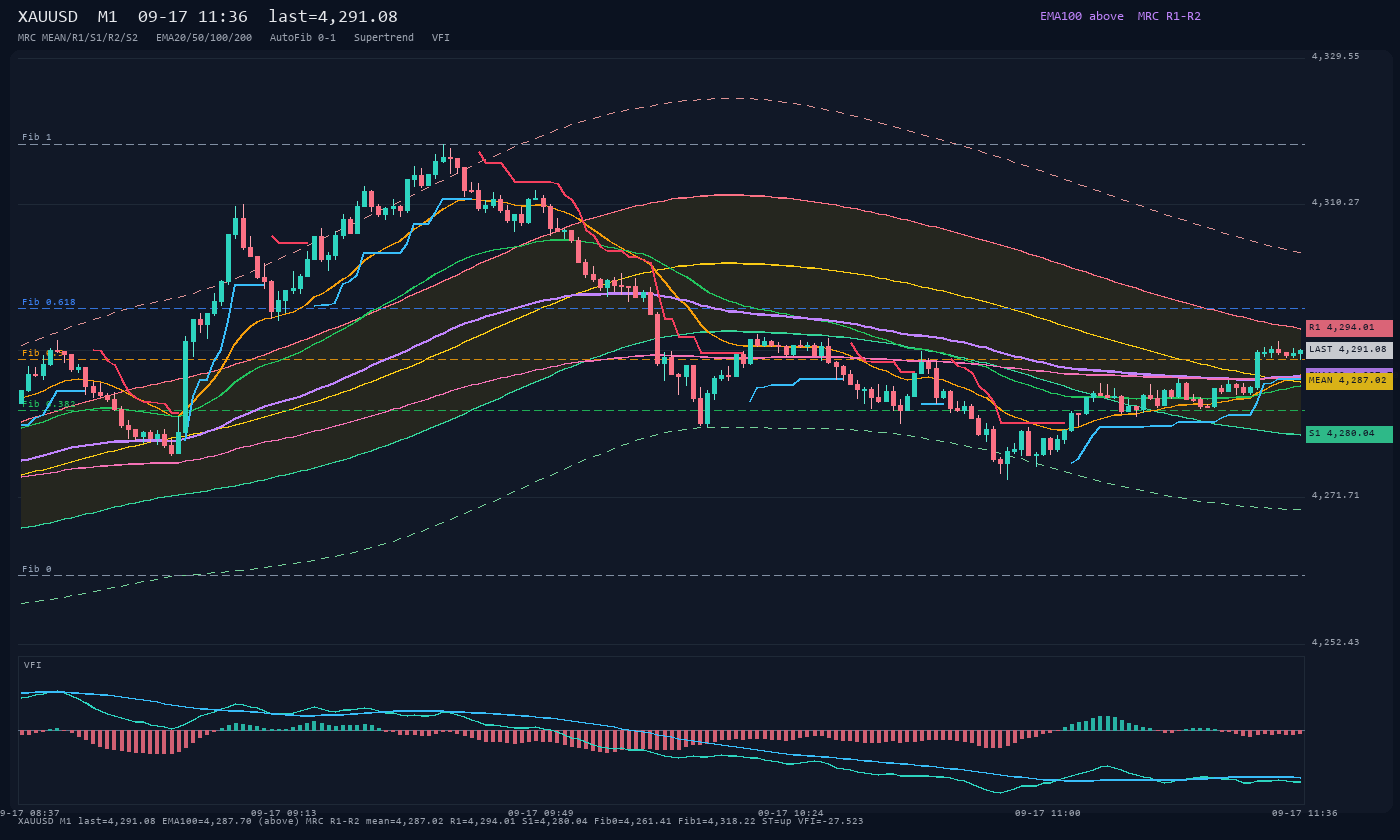The height and width of the screenshot is (840, 1400).
Task: Click the bottom status summary line
Action: (440, 821)
